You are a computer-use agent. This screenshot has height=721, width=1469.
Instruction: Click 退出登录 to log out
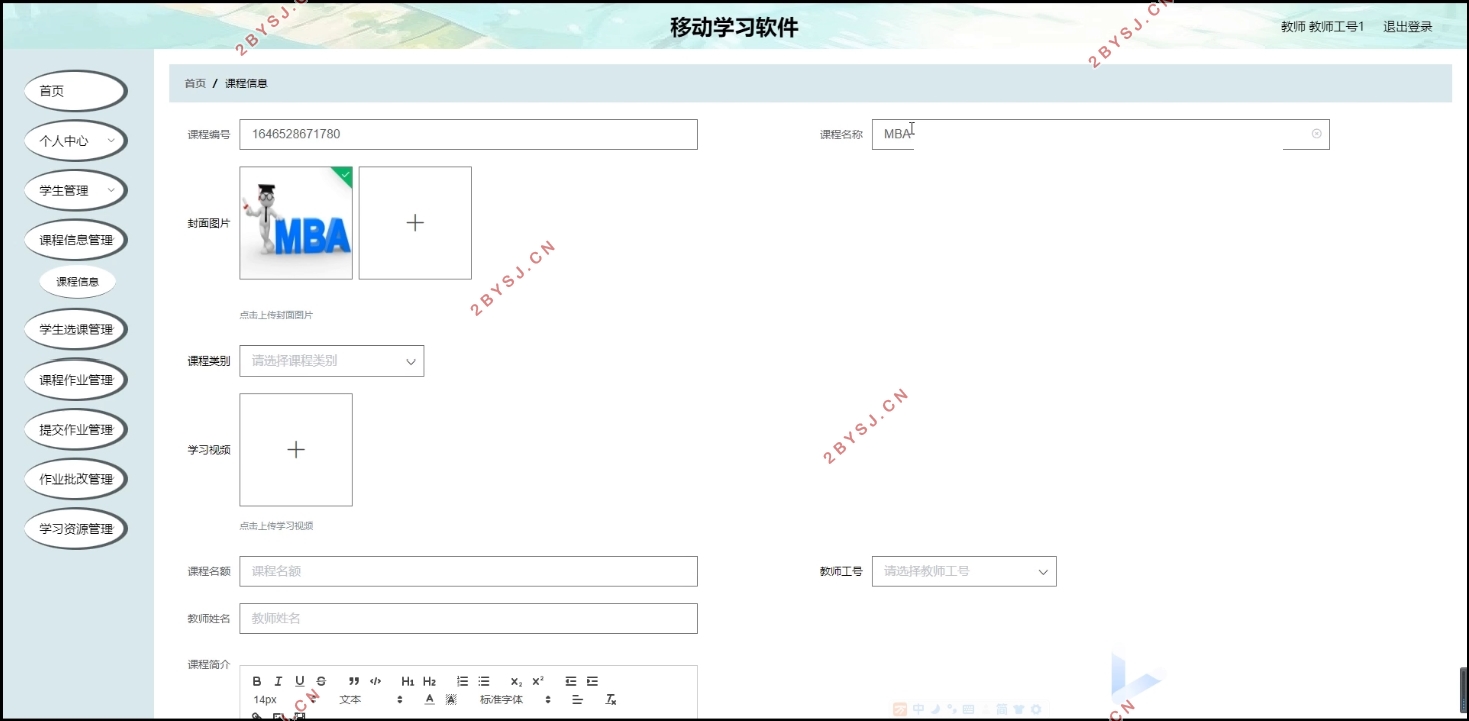(x=1407, y=27)
